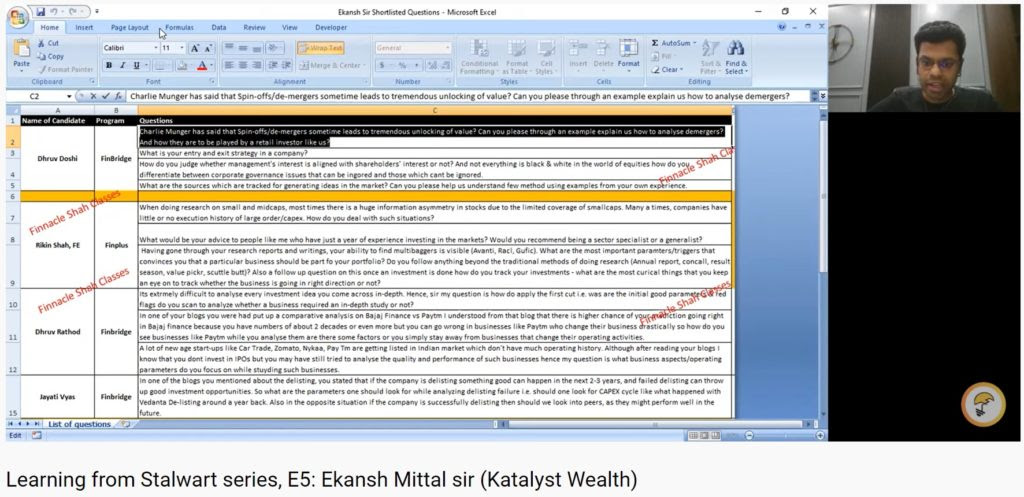Switch to the Home ribbon tab
The width and height of the screenshot is (1024, 497).
click(x=50, y=27)
